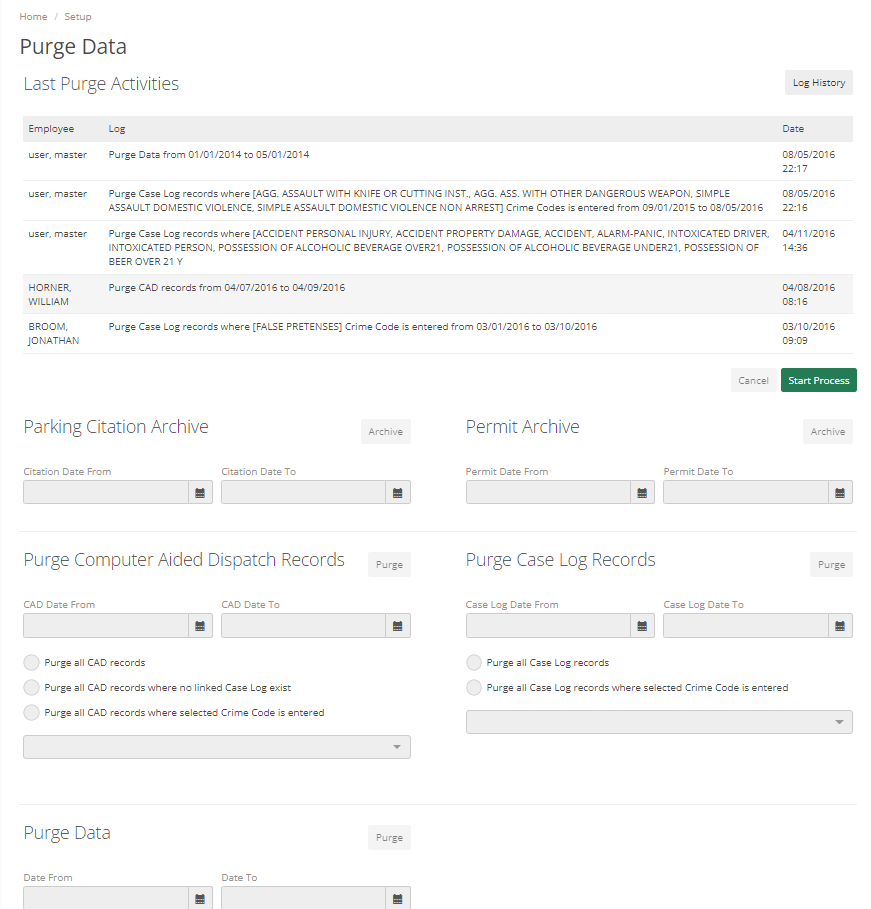Click the Date column header
The height and width of the screenshot is (909, 871).
pyautogui.click(x=793, y=129)
